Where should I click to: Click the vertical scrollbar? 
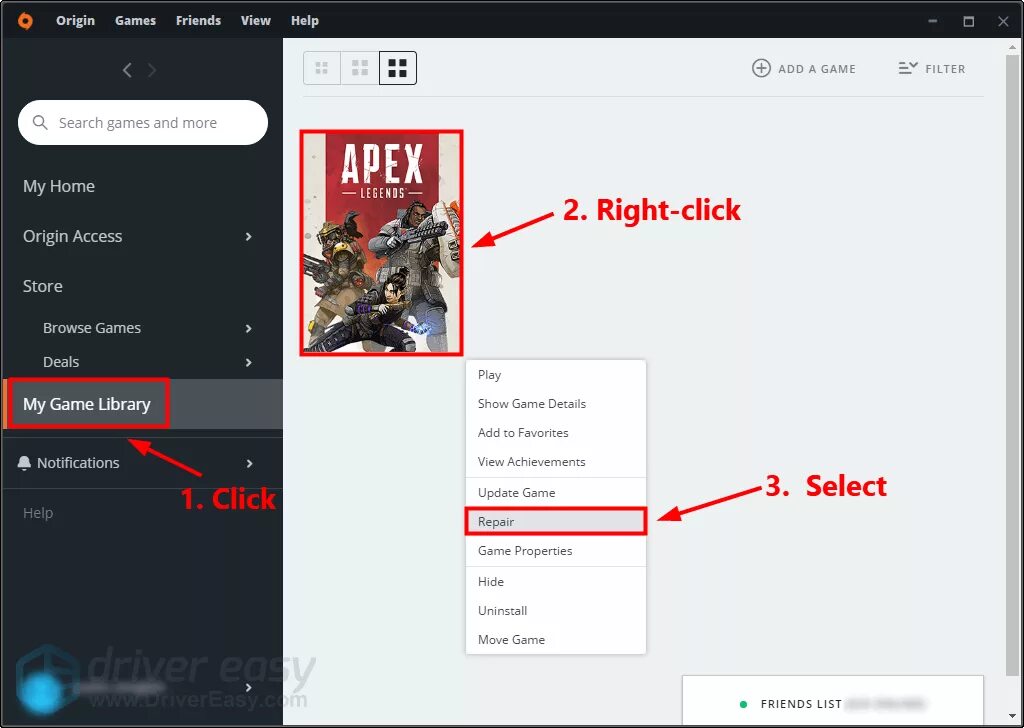point(1013,366)
